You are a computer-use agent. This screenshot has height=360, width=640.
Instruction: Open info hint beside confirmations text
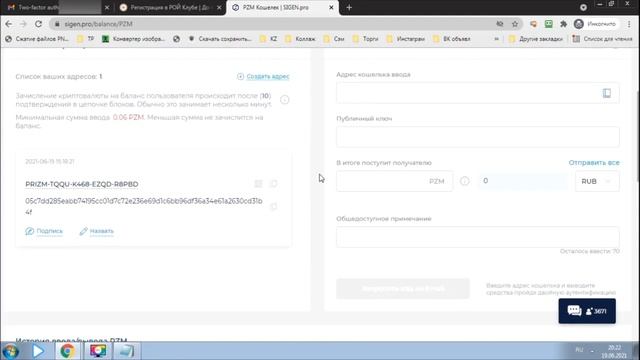tap(284, 100)
